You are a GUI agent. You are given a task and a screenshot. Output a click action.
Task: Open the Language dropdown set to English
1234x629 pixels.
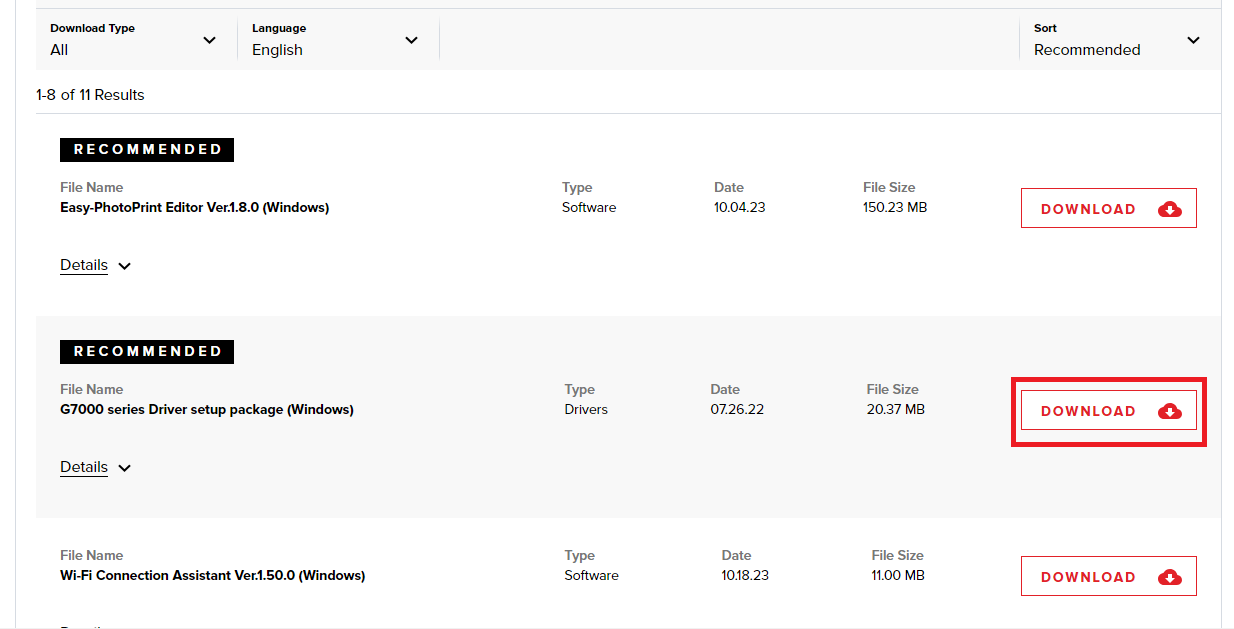(x=338, y=40)
